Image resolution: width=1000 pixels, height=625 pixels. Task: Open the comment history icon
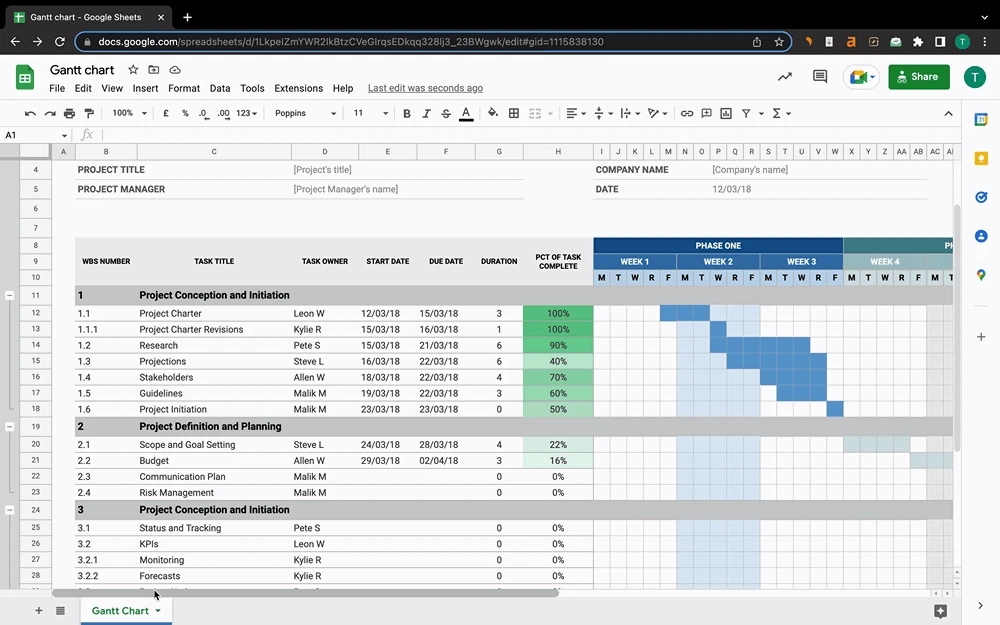click(x=820, y=77)
